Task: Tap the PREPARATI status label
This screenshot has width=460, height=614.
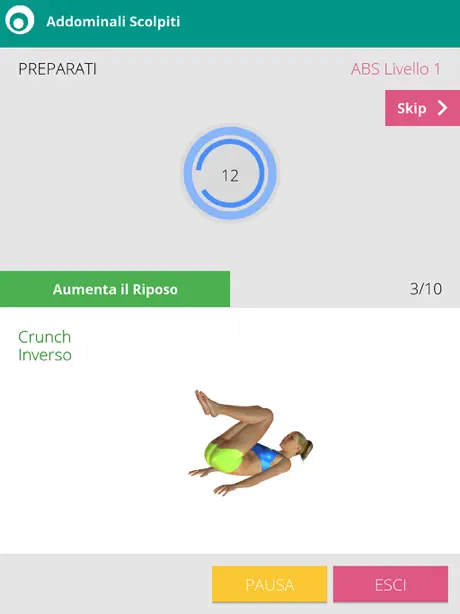Action: tap(58, 69)
